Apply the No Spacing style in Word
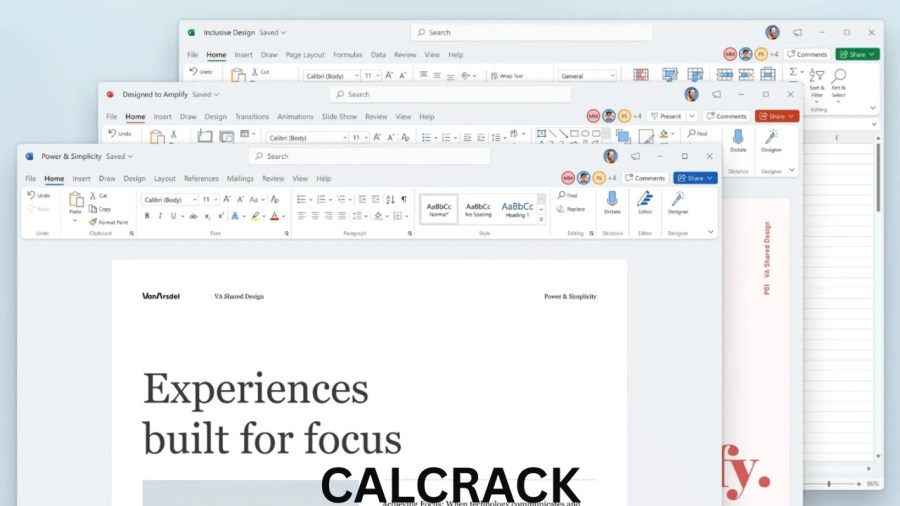This screenshot has width=900, height=506. coord(478,209)
